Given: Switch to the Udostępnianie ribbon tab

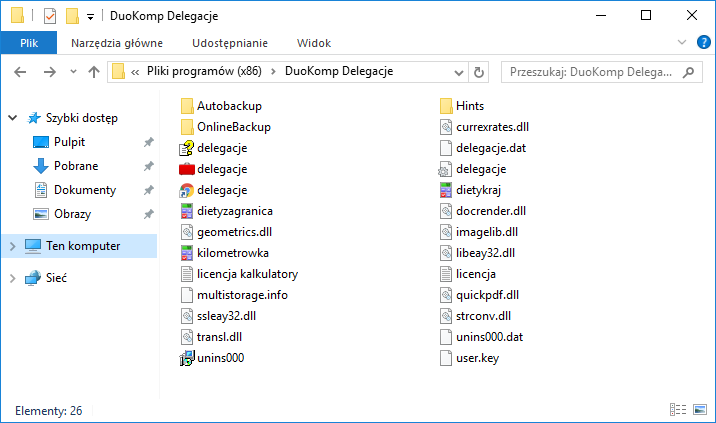Looking at the screenshot, I should tap(230, 43).
